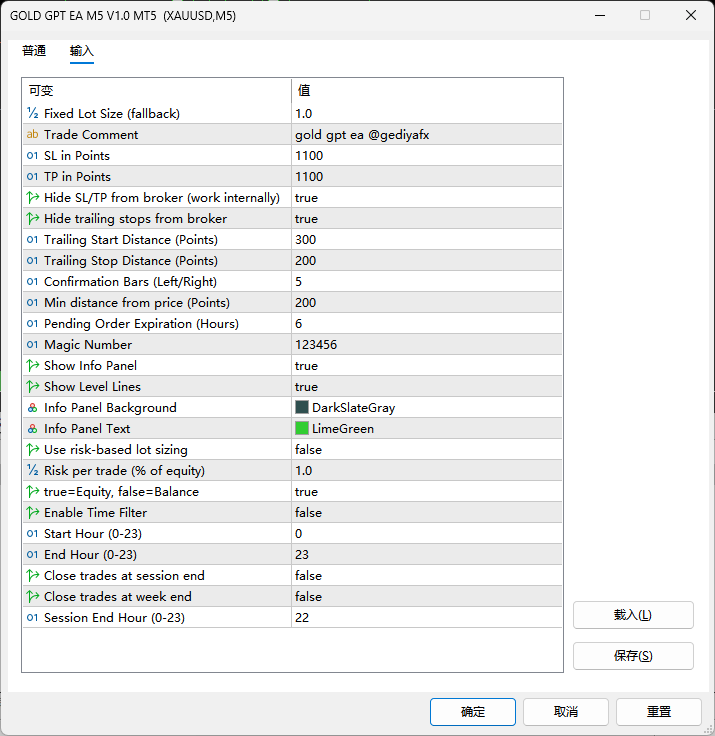Click the 取消 button
715x736 pixels.
coord(566,712)
